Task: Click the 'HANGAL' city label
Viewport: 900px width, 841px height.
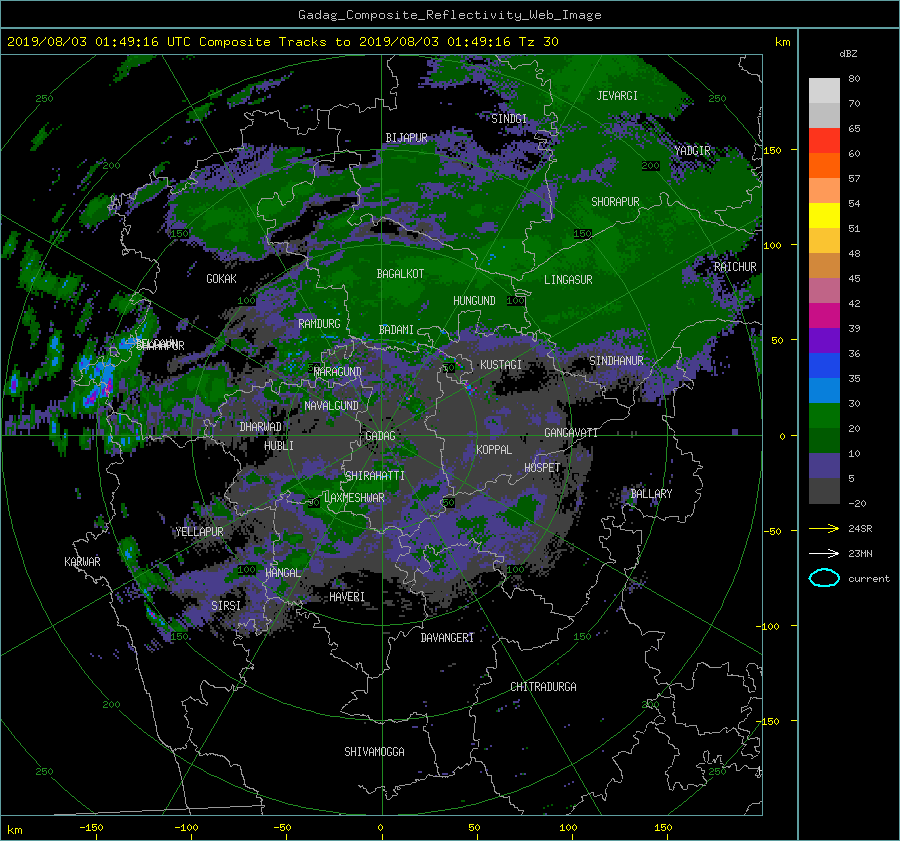Action: click(283, 573)
